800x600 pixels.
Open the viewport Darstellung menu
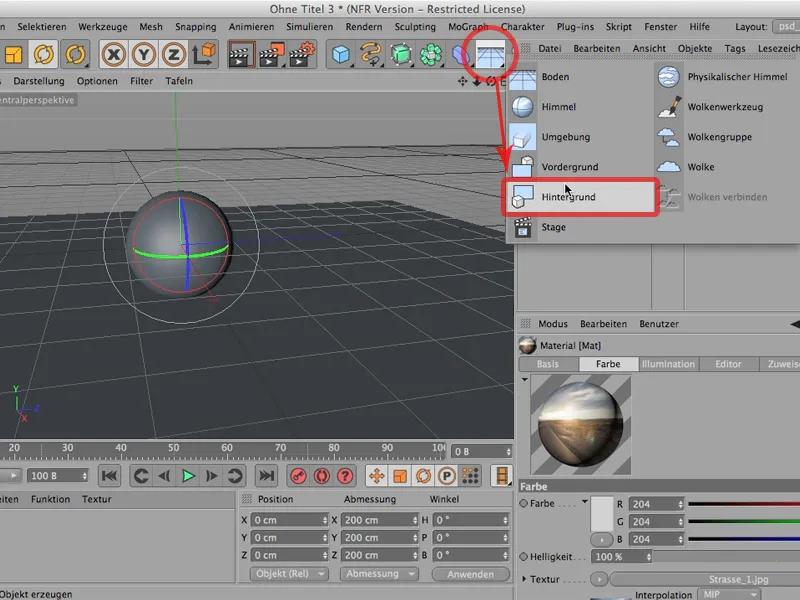click(x=39, y=81)
